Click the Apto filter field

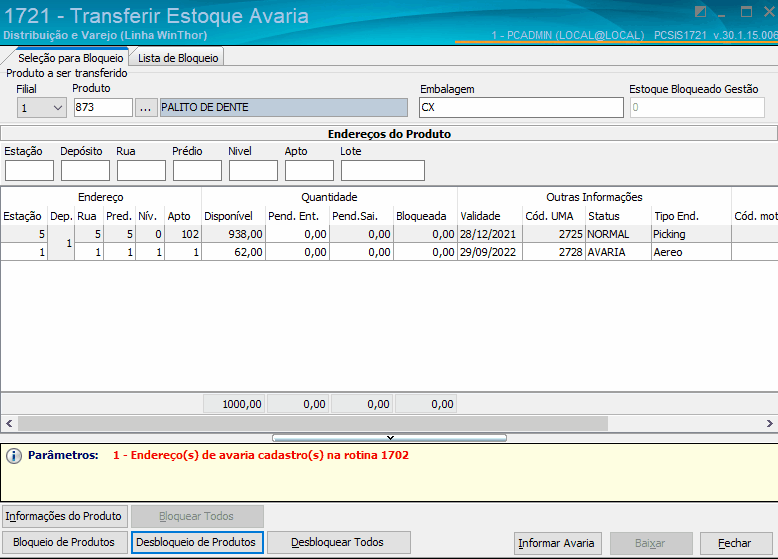click(309, 171)
